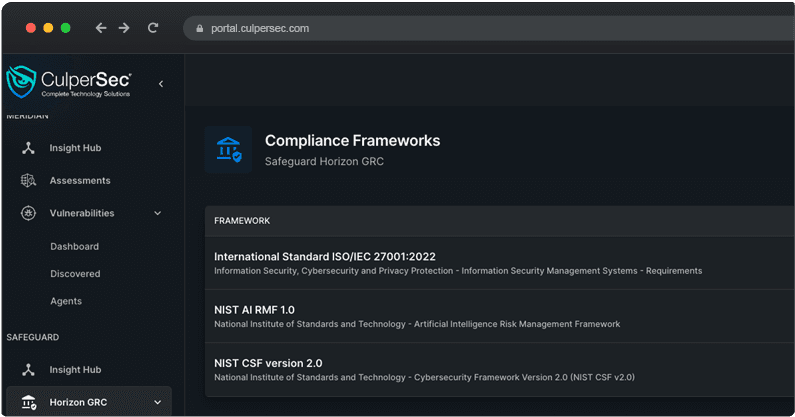Screen dimensions: 795x417
Task: Reload the page with refresh icon
Action: pos(153,28)
